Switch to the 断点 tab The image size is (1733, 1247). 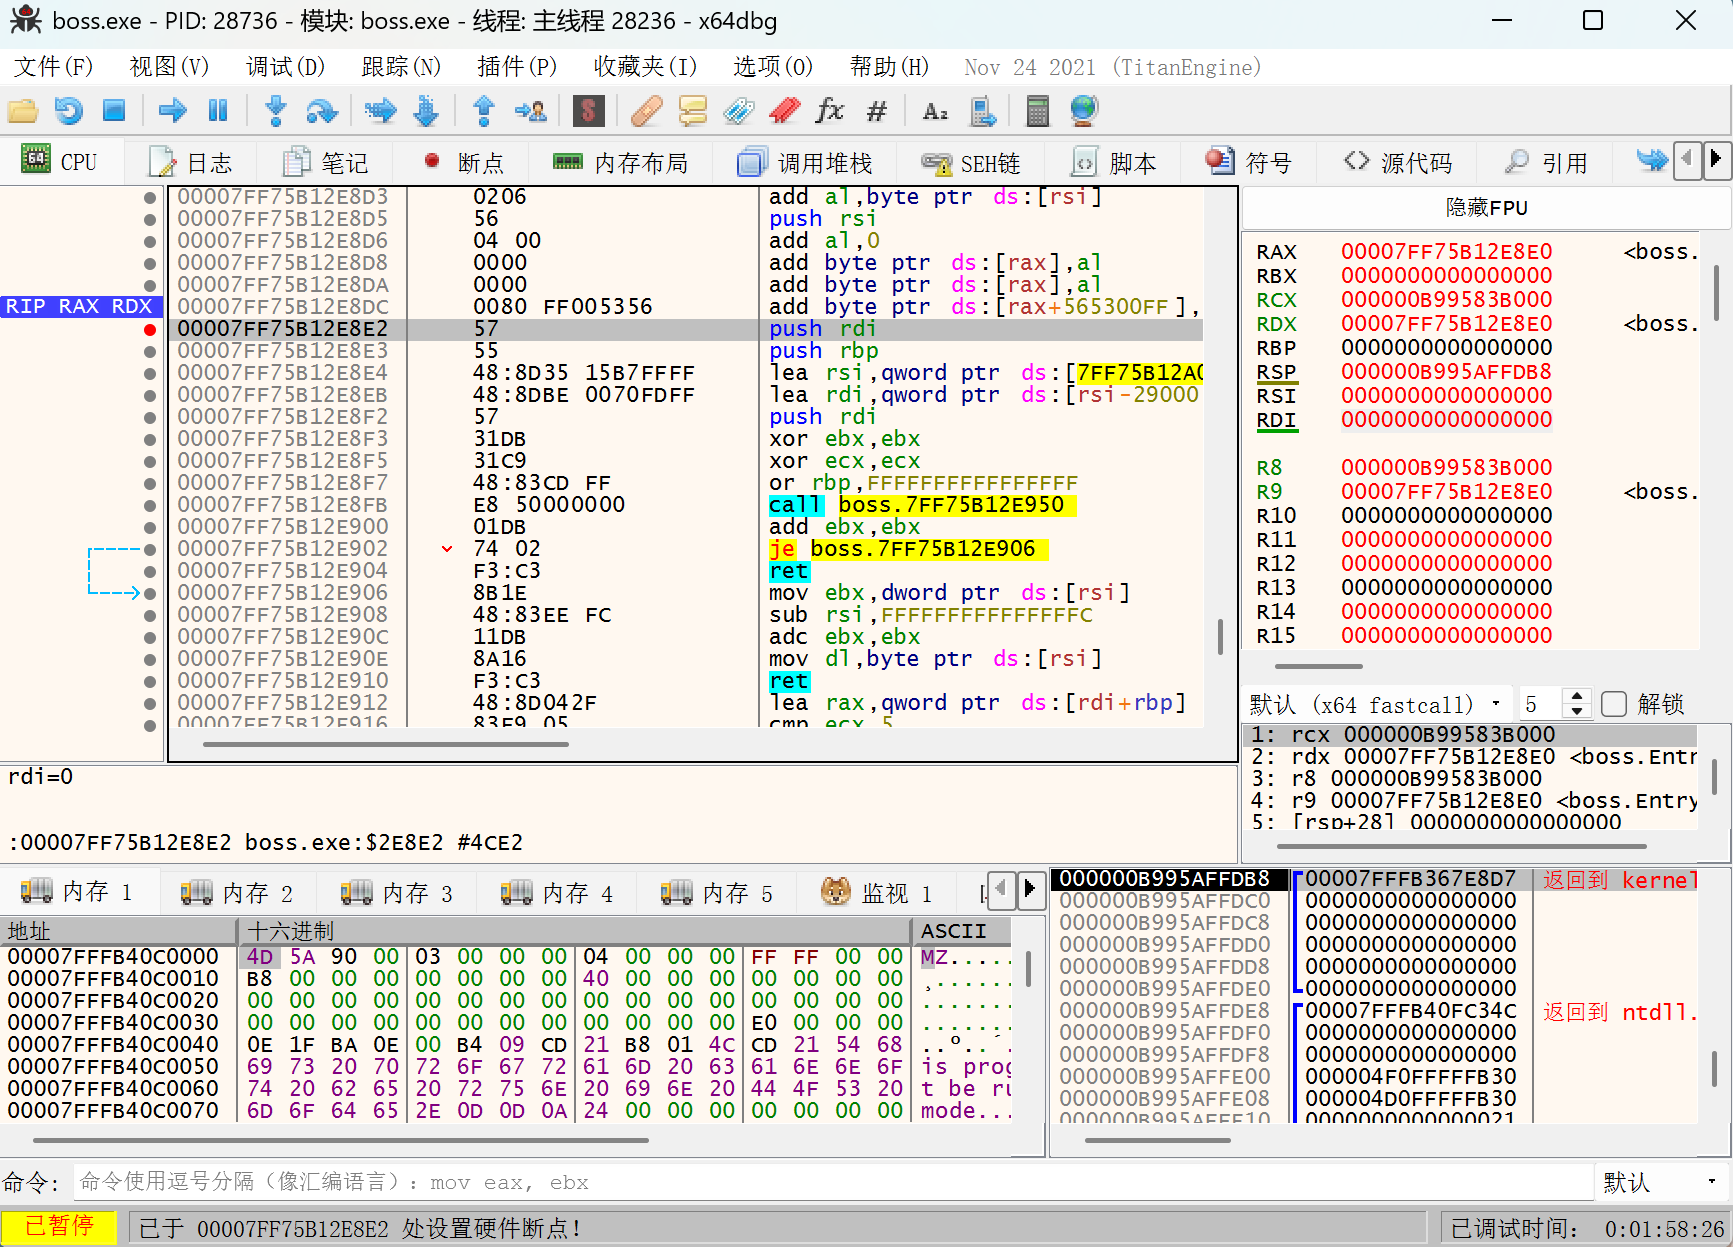[464, 162]
